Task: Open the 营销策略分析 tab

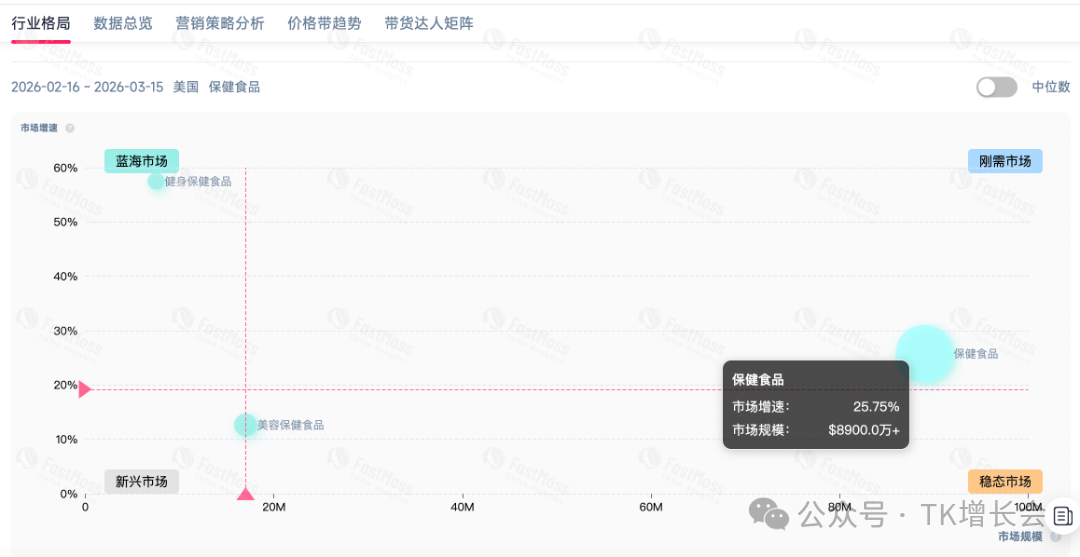Action: [219, 23]
